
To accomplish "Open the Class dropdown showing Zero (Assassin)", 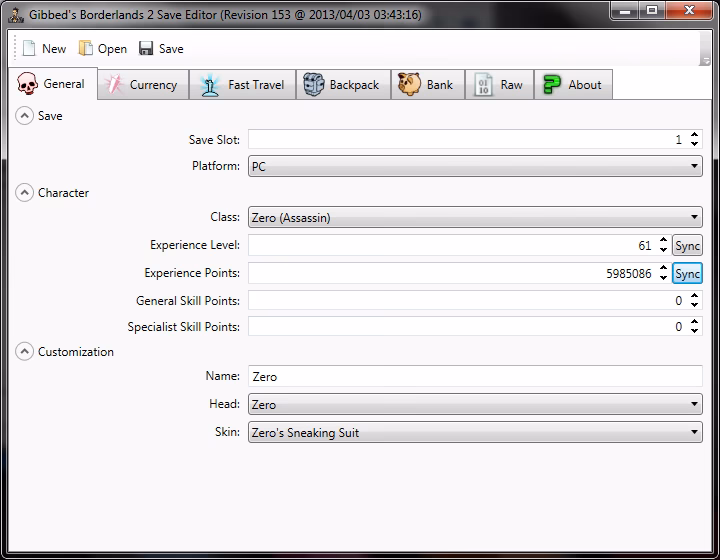I will click(475, 217).
